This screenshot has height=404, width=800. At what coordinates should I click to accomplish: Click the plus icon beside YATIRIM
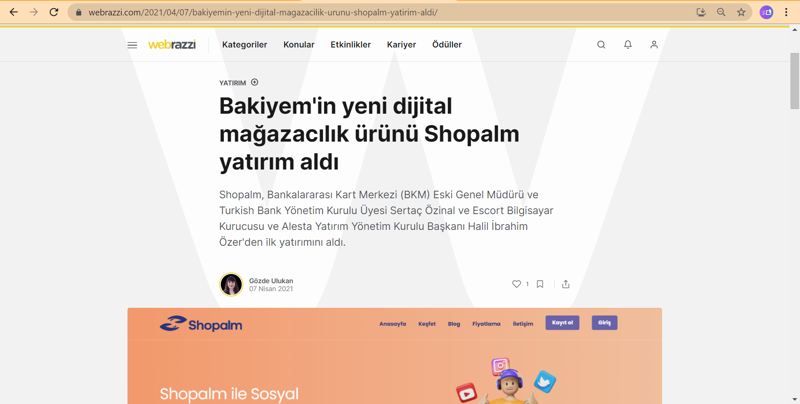[x=255, y=83]
